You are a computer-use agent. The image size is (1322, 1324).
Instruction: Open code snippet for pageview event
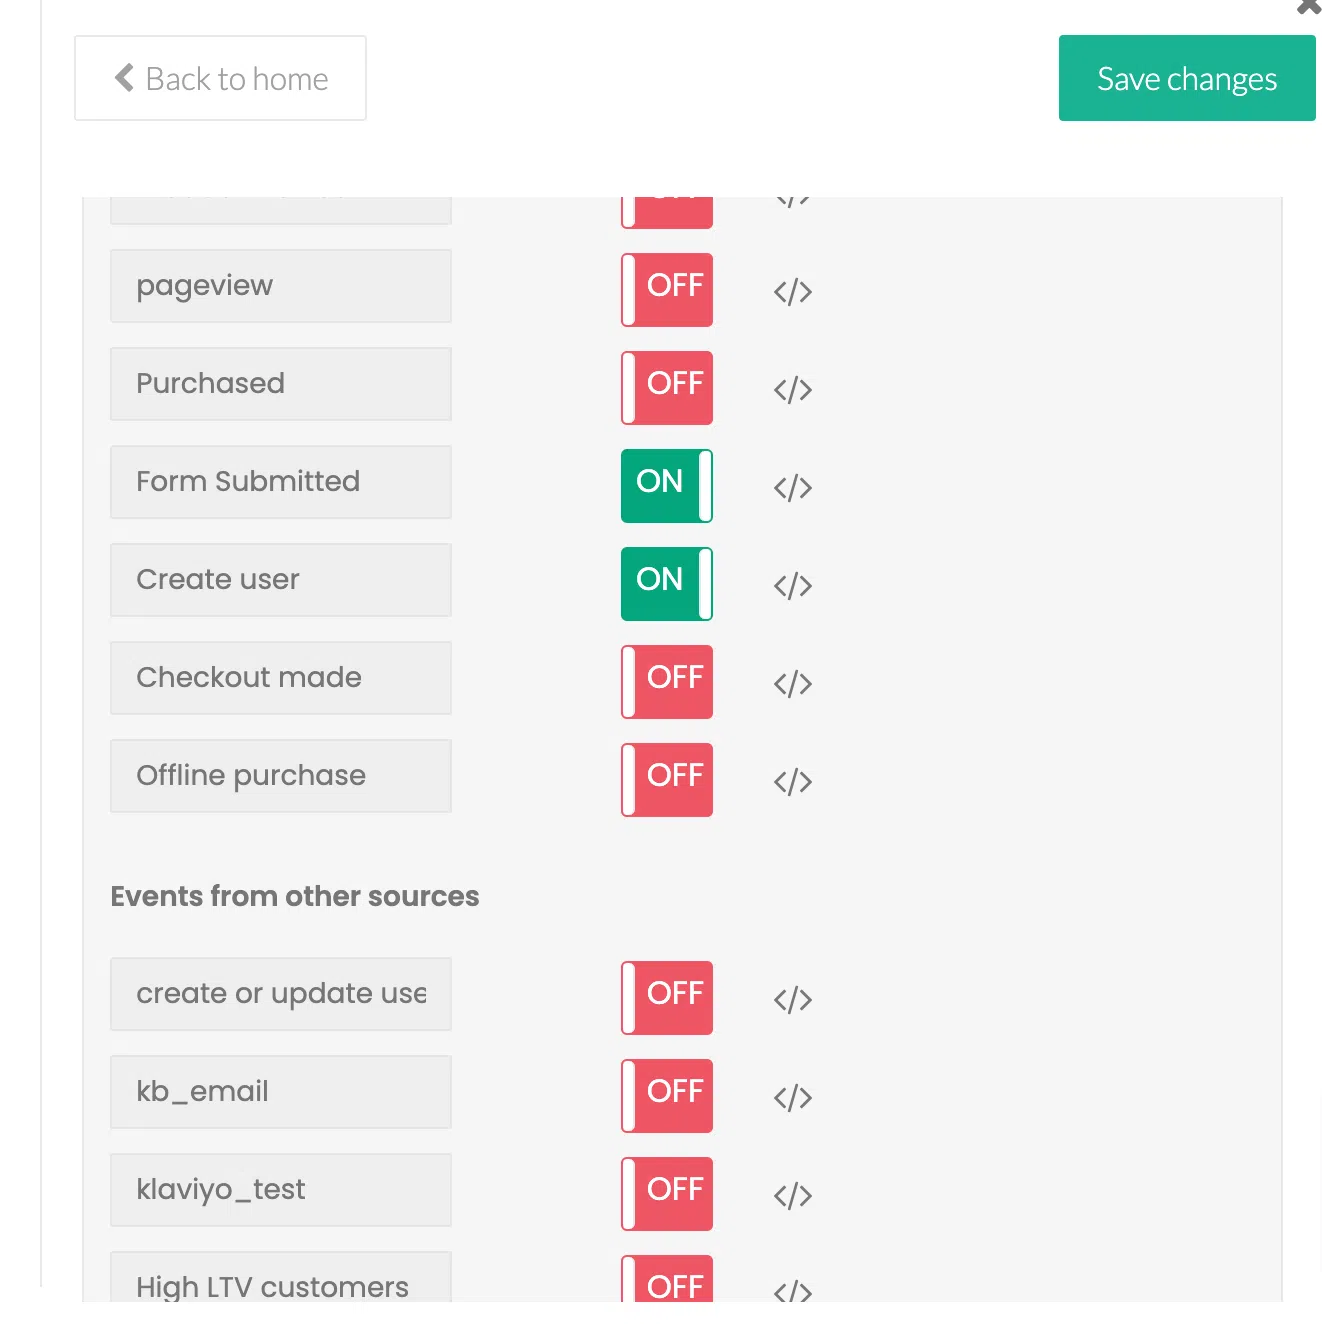792,292
